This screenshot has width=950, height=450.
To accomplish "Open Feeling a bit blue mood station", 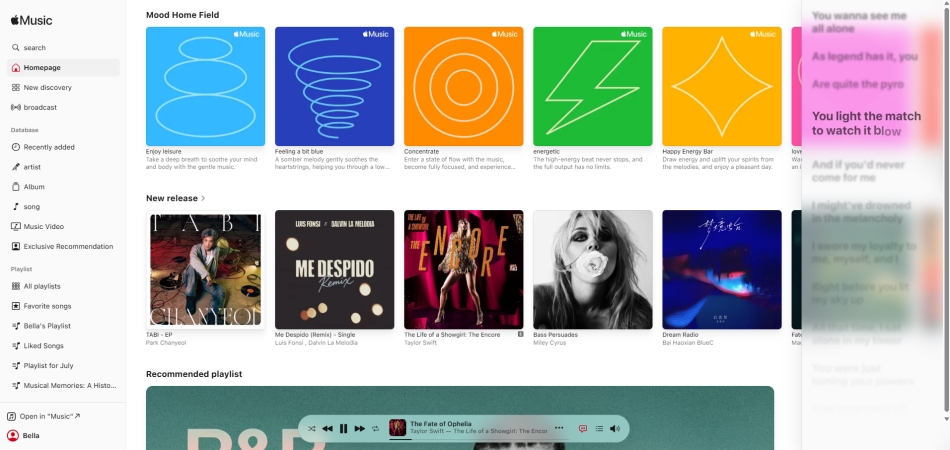I will pos(334,86).
